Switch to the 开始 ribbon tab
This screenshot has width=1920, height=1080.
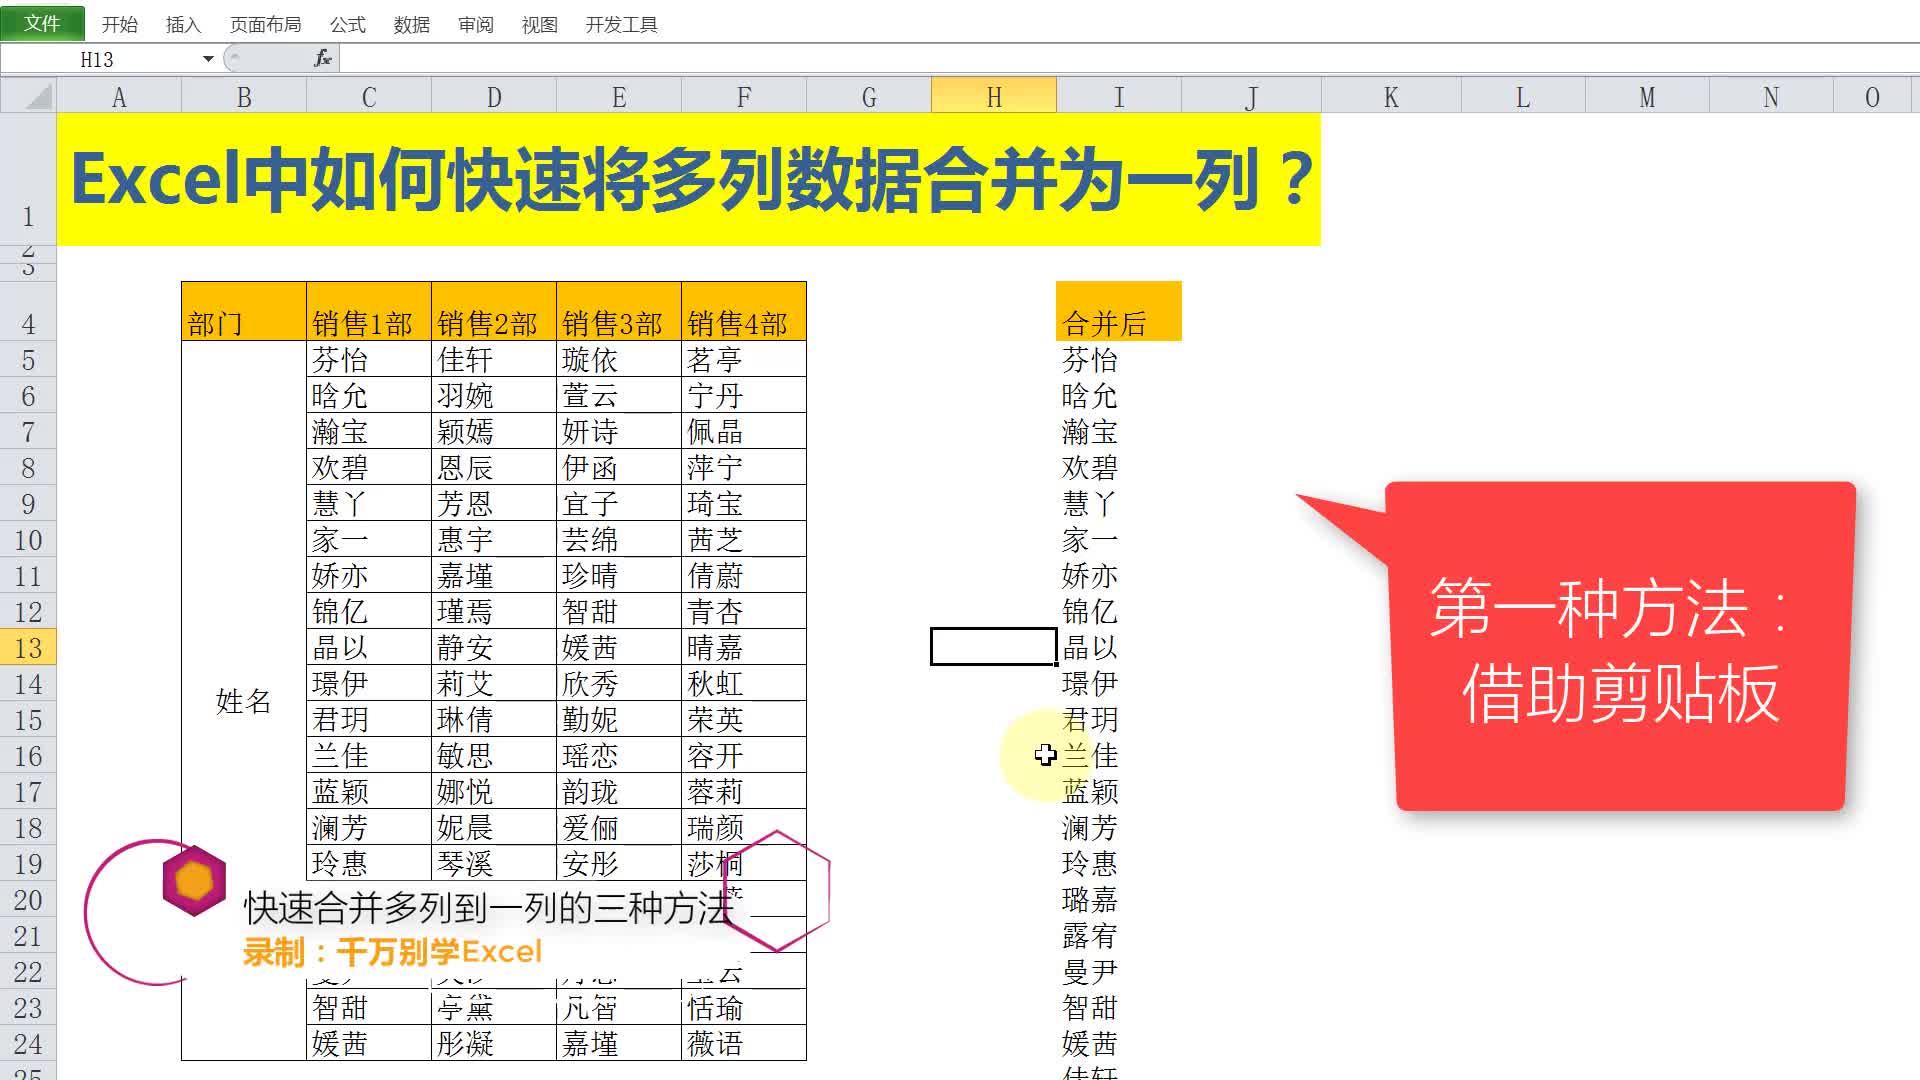119,25
